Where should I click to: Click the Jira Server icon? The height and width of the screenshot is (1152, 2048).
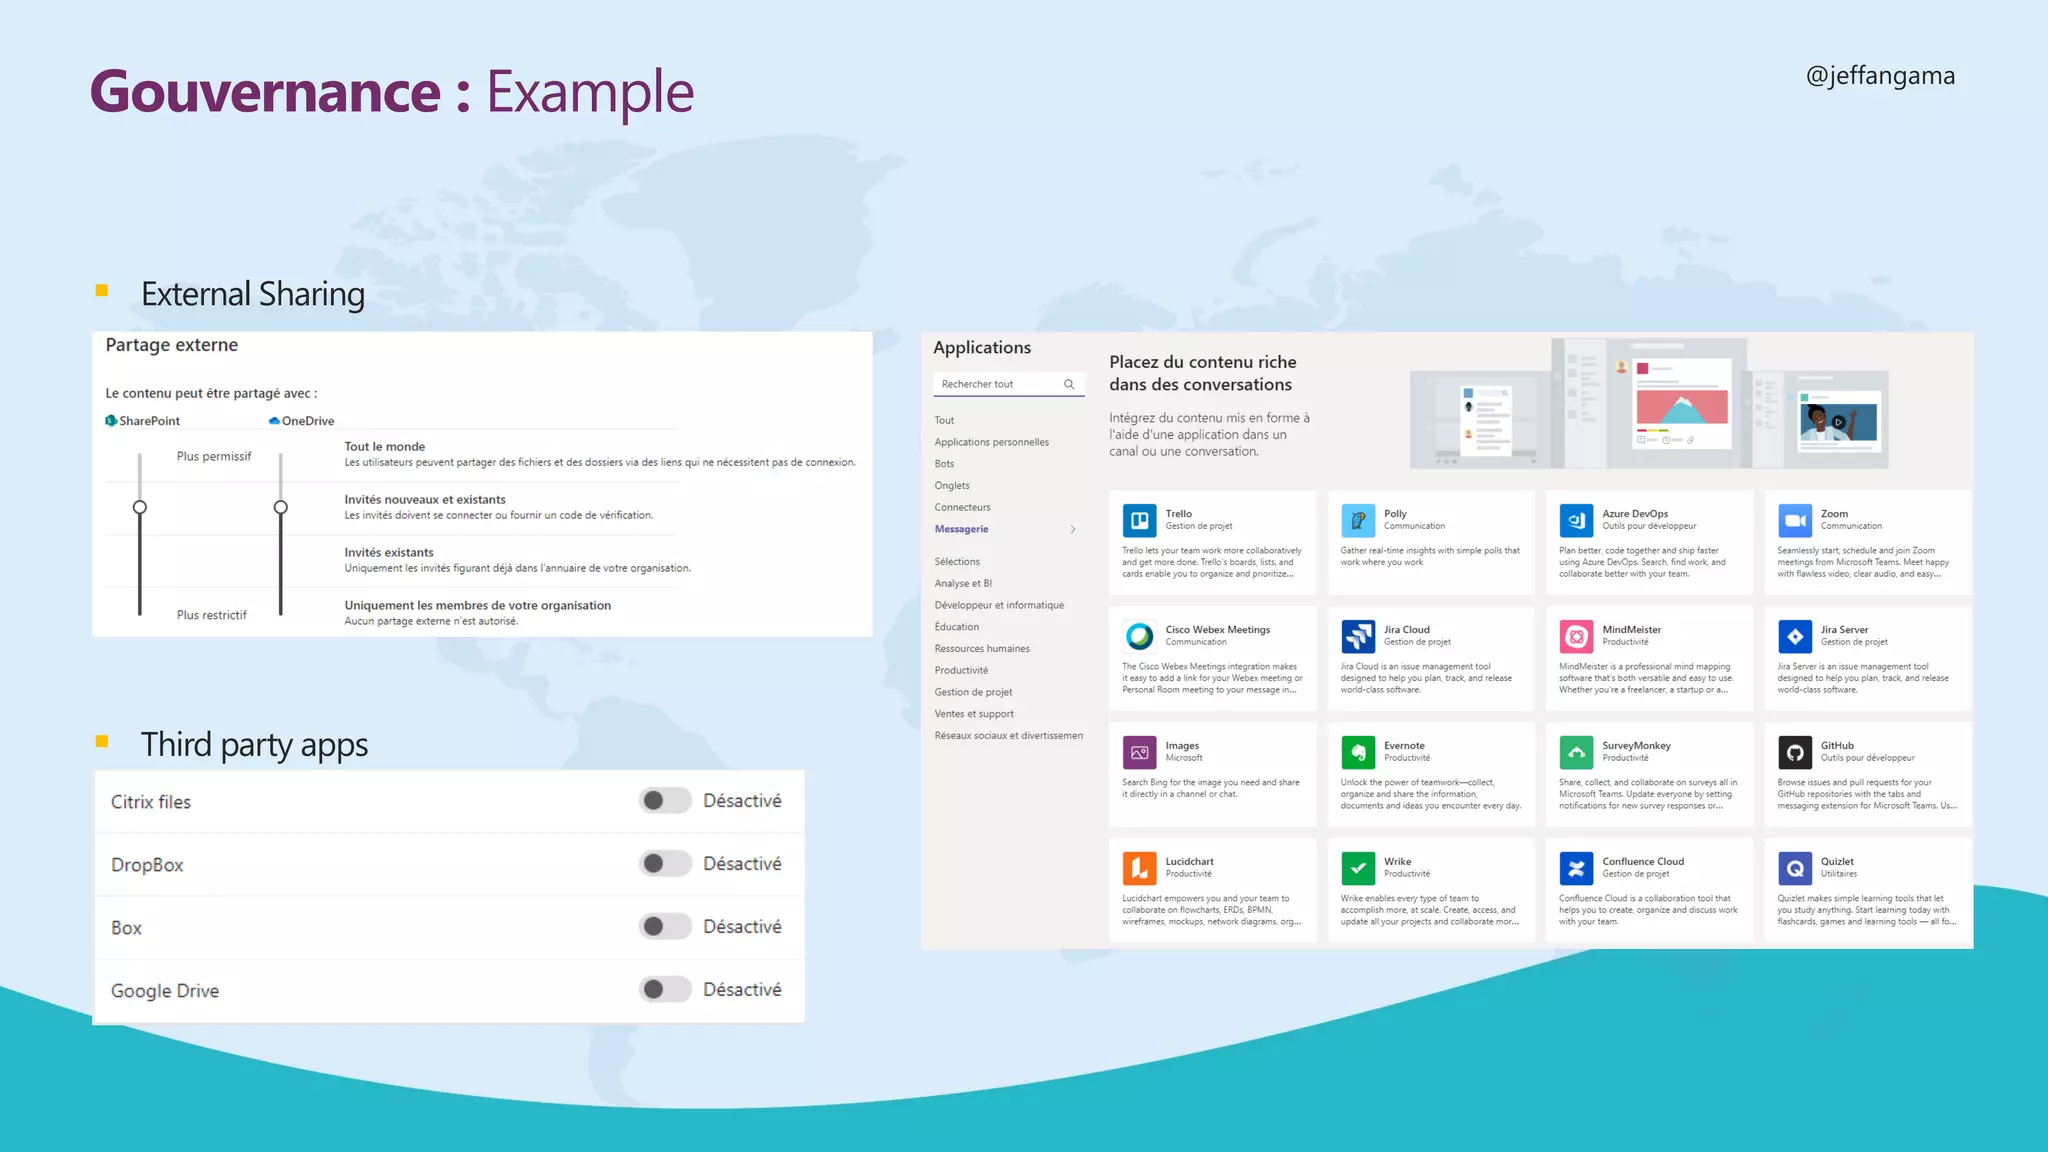click(1795, 636)
